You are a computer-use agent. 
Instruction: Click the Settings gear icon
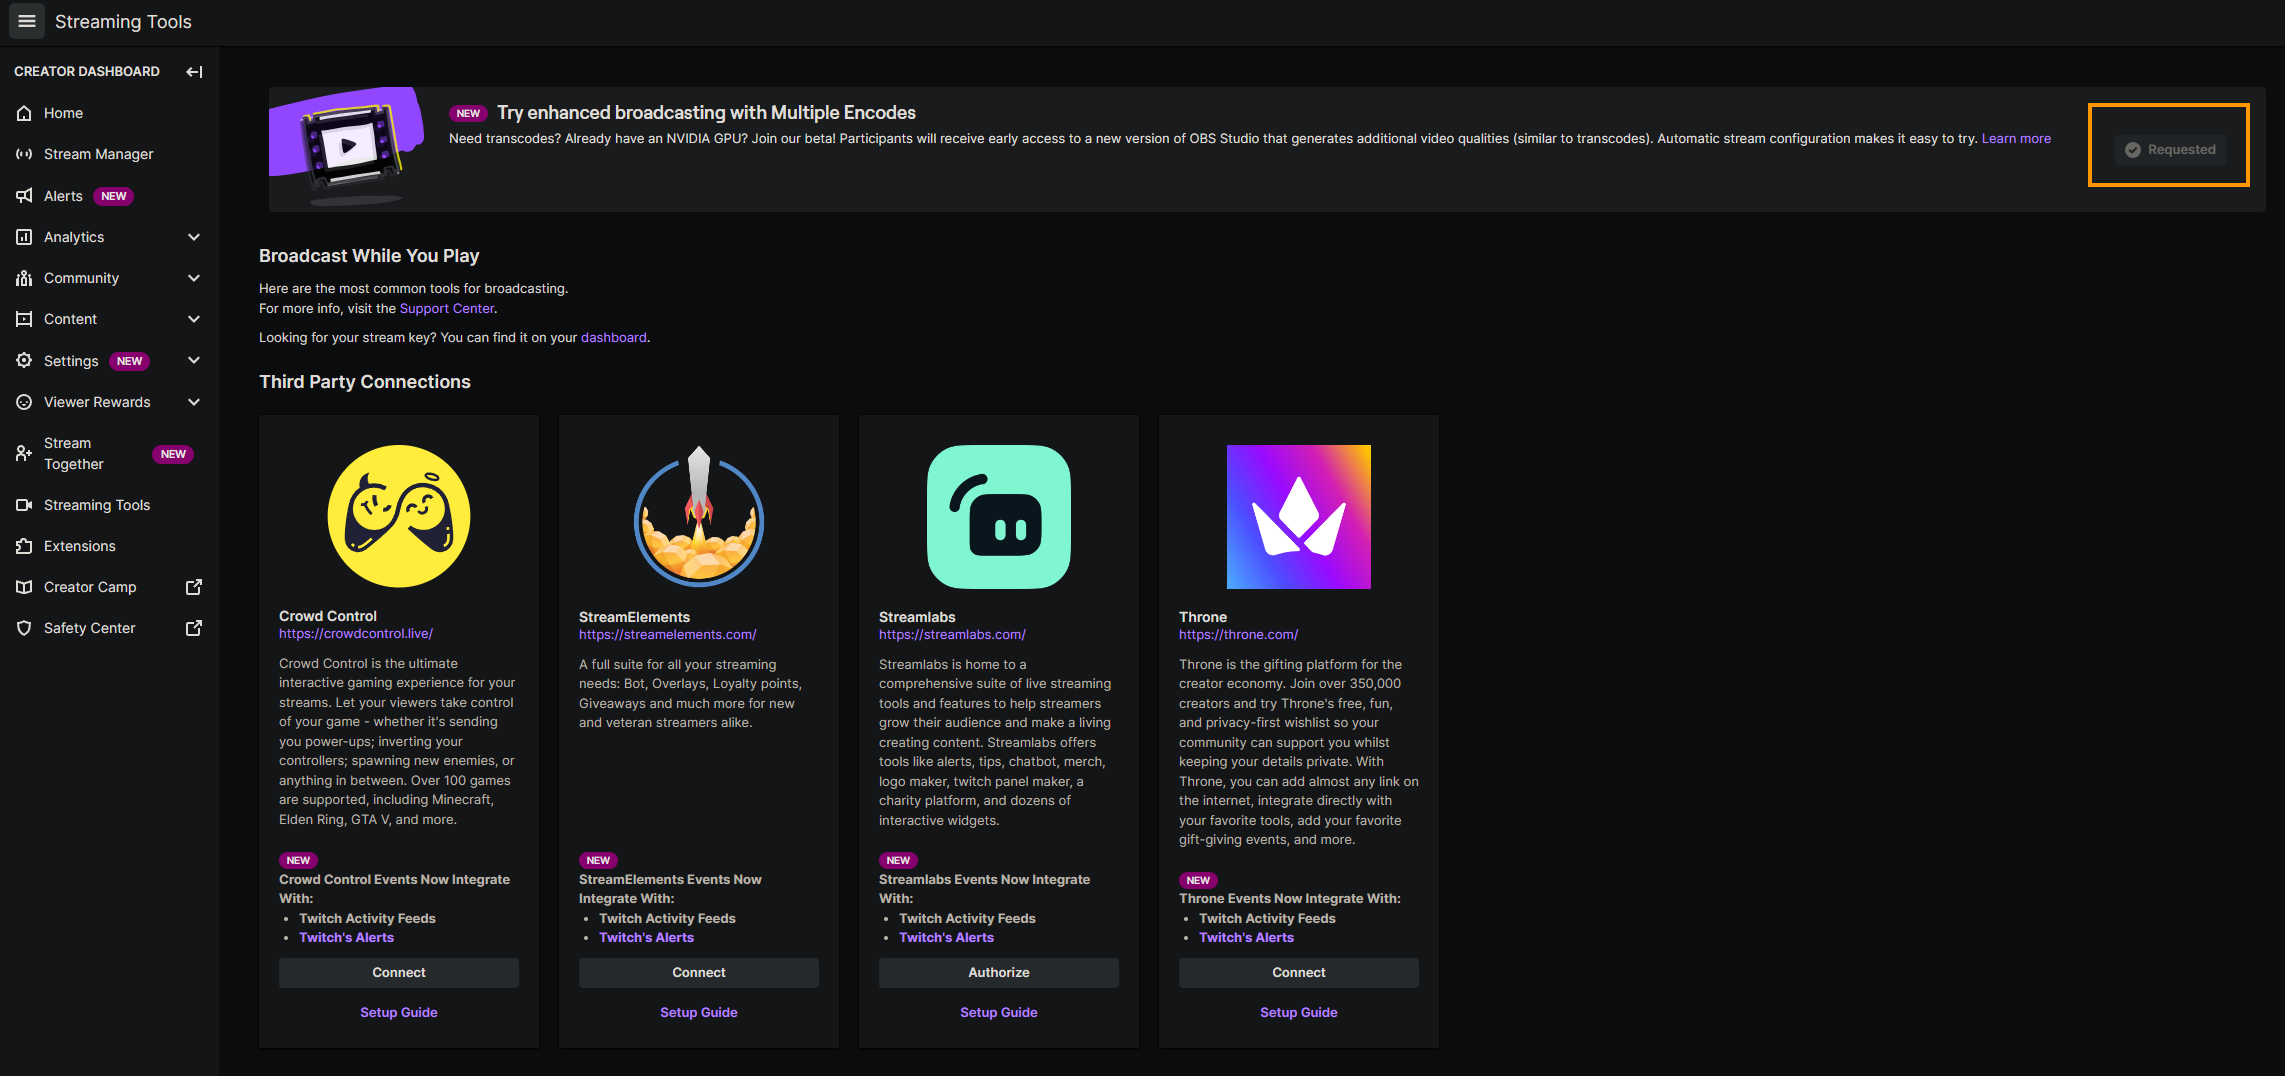pyautogui.click(x=24, y=360)
